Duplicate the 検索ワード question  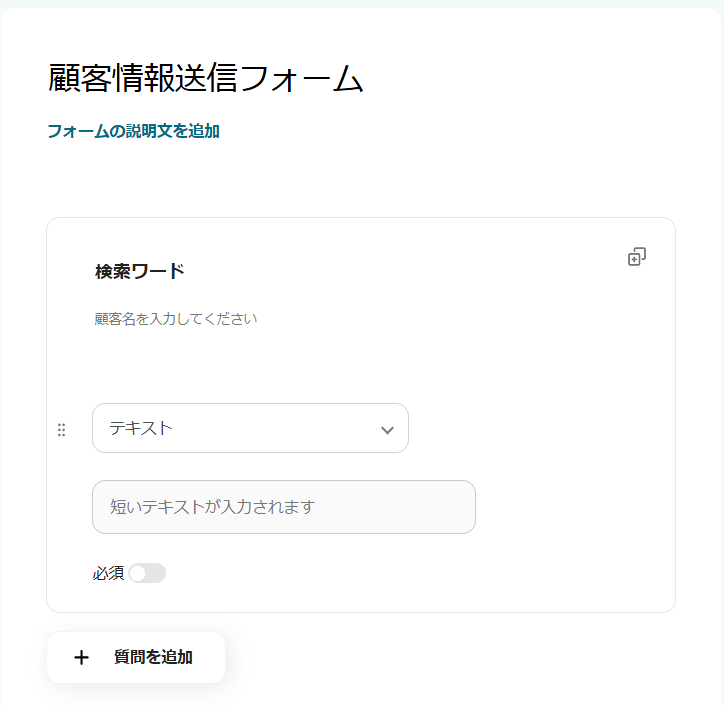click(636, 257)
